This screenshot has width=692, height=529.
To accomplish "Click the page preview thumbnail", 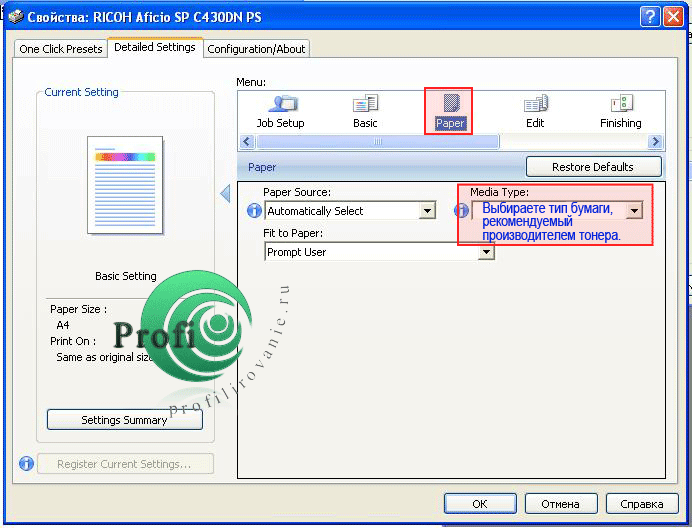I will coord(125,185).
